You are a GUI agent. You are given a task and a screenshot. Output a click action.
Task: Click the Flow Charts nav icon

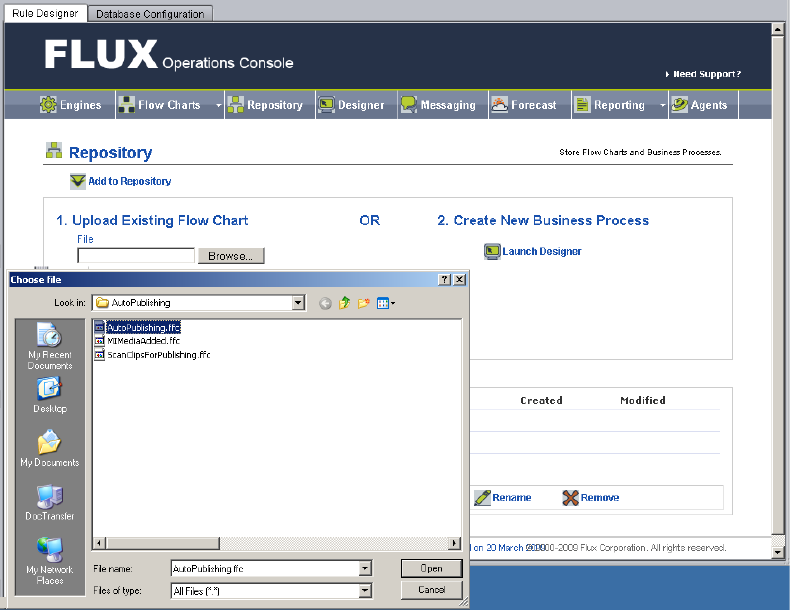click(126, 105)
